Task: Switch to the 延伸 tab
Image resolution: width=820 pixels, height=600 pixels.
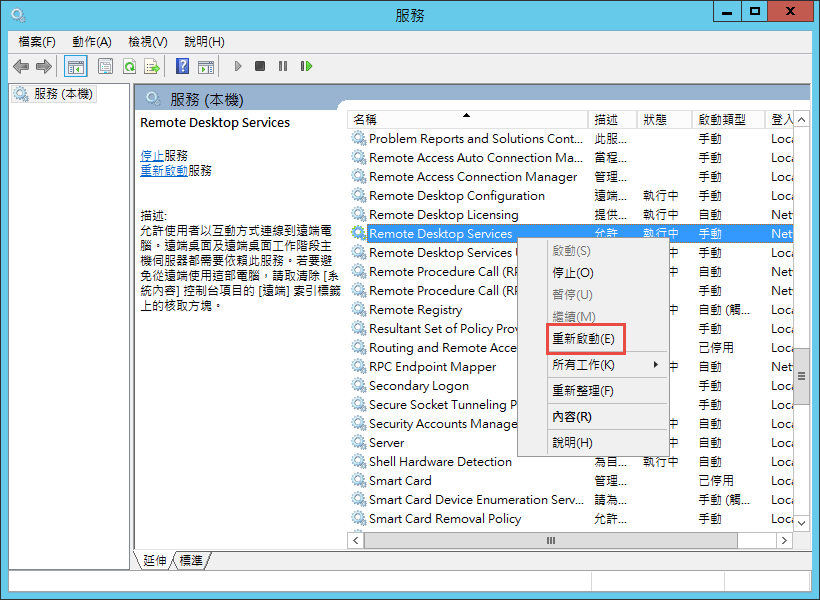Action: pyautogui.click(x=155, y=561)
